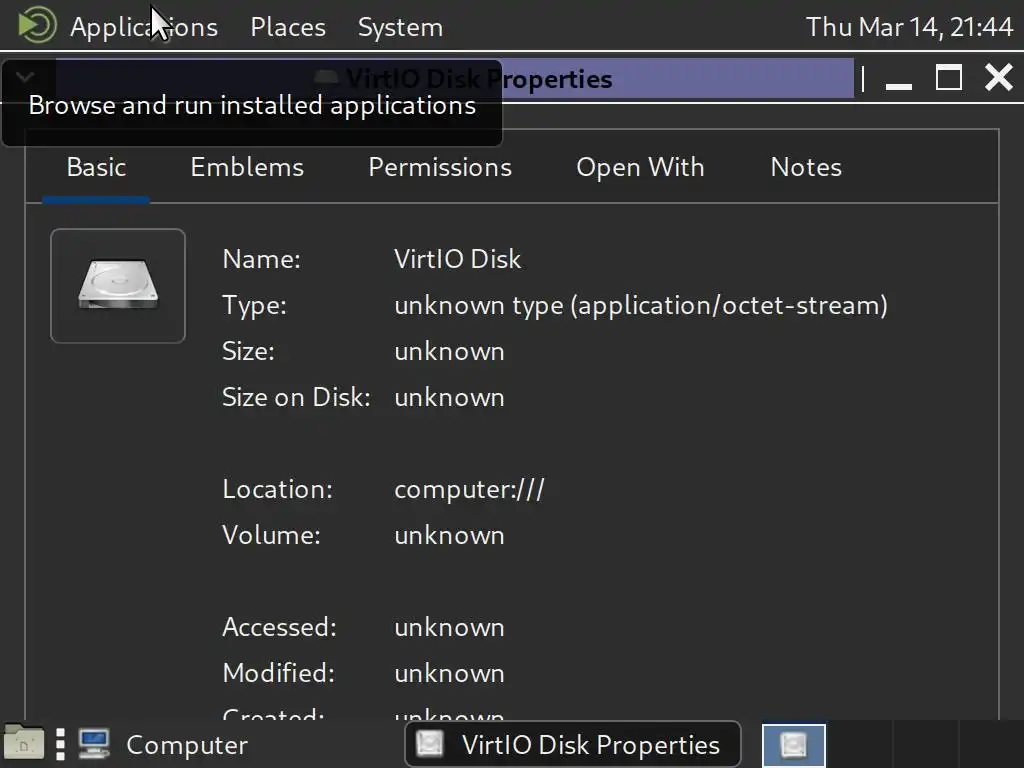Click the show desktop icon in bottom panel
Viewport: 1024px width, 768px height.
(24, 743)
